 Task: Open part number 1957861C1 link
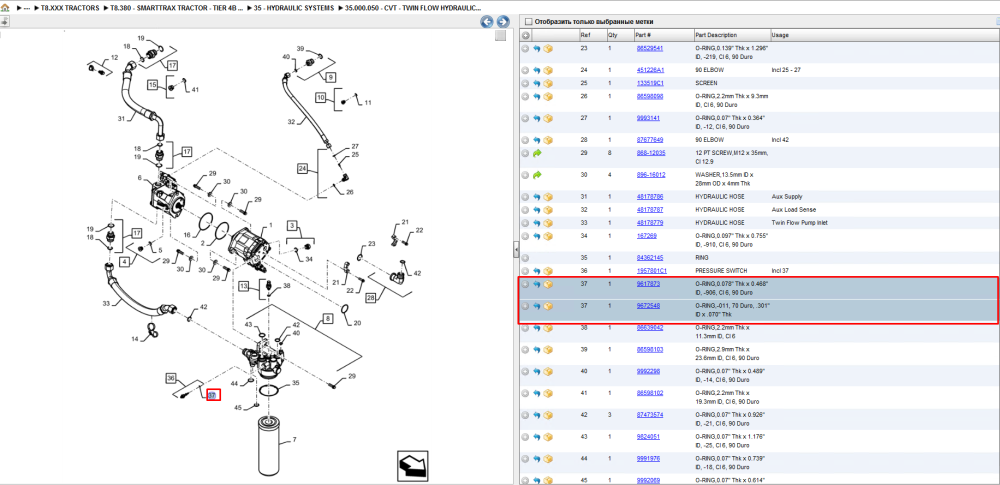(651, 271)
